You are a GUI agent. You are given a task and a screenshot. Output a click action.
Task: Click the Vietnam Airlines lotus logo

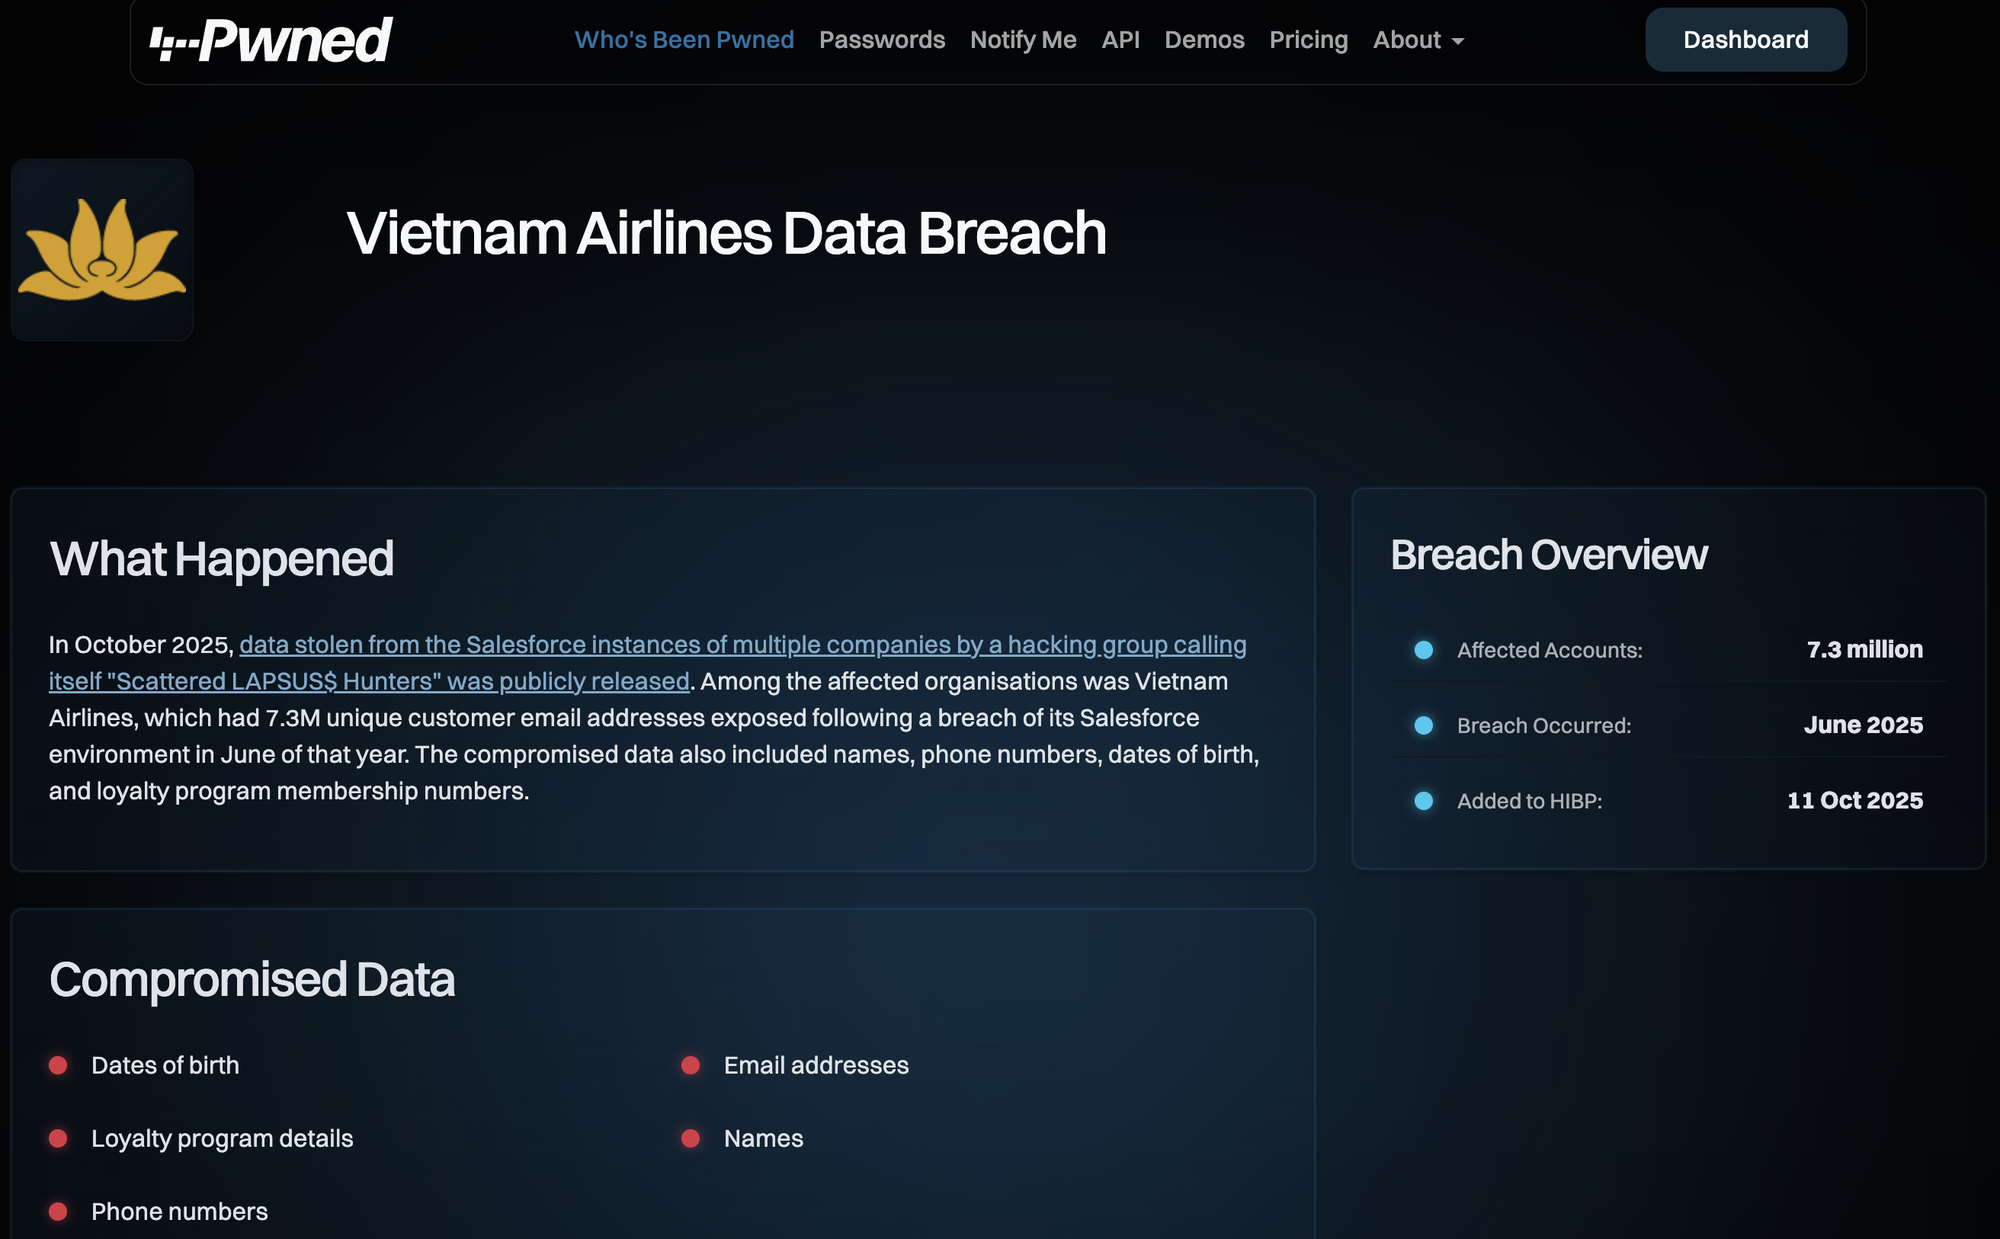[x=102, y=250]
